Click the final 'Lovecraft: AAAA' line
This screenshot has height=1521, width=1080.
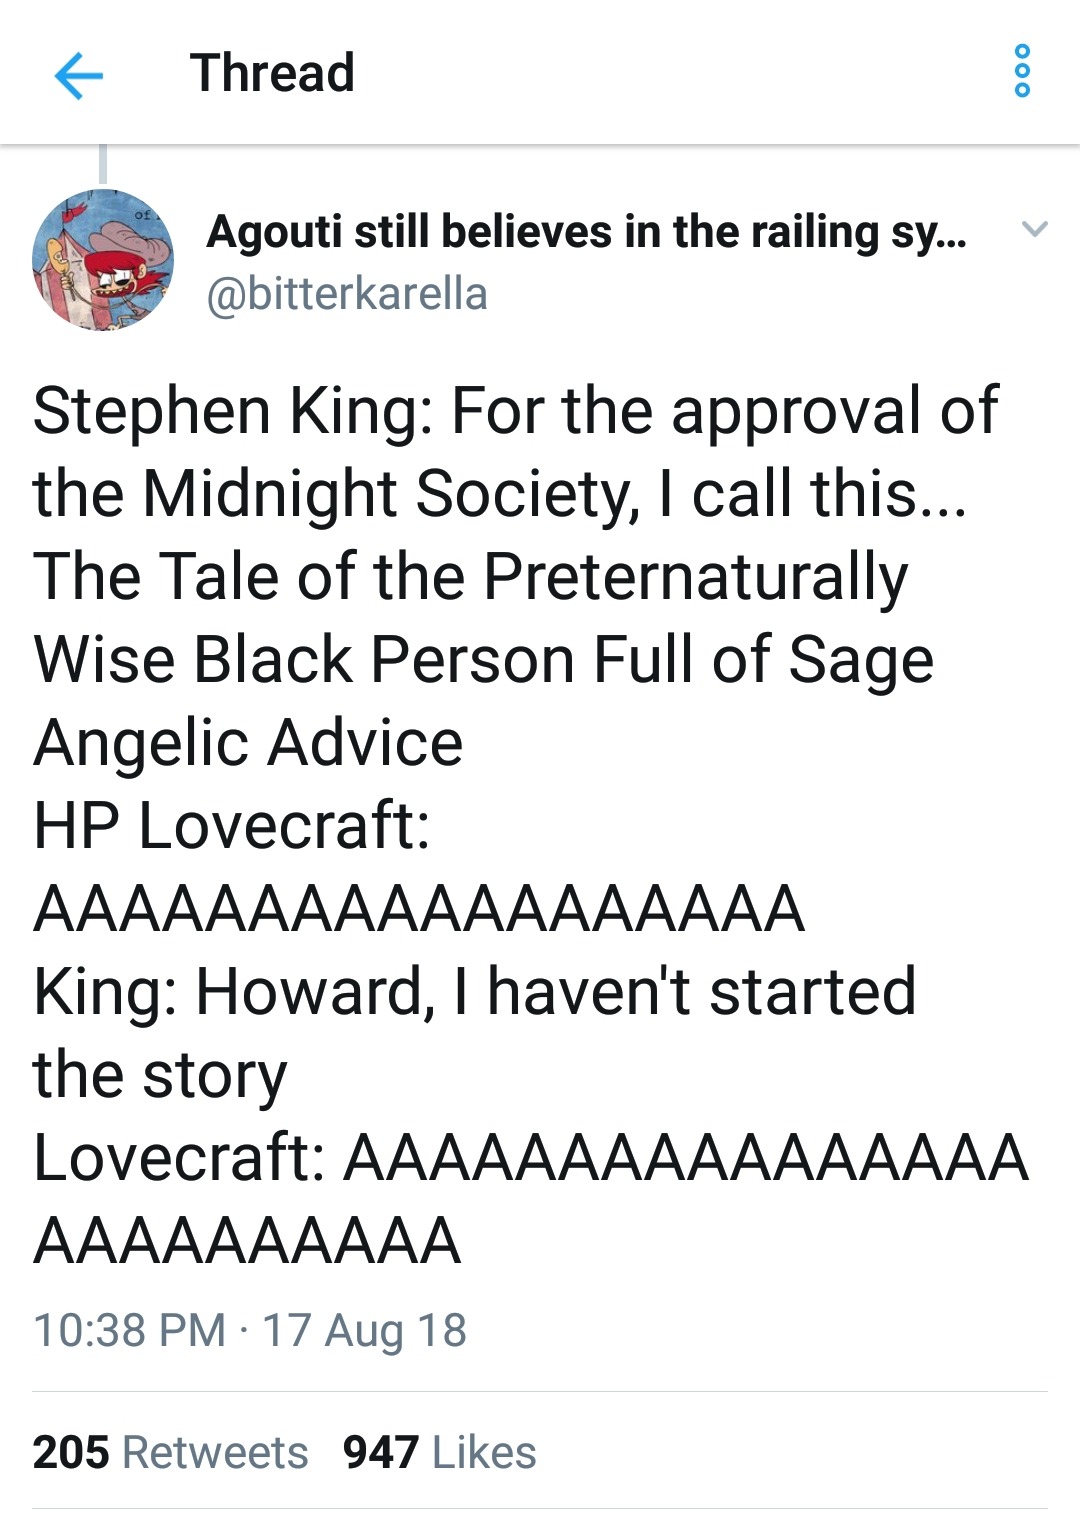[530, 1158]
